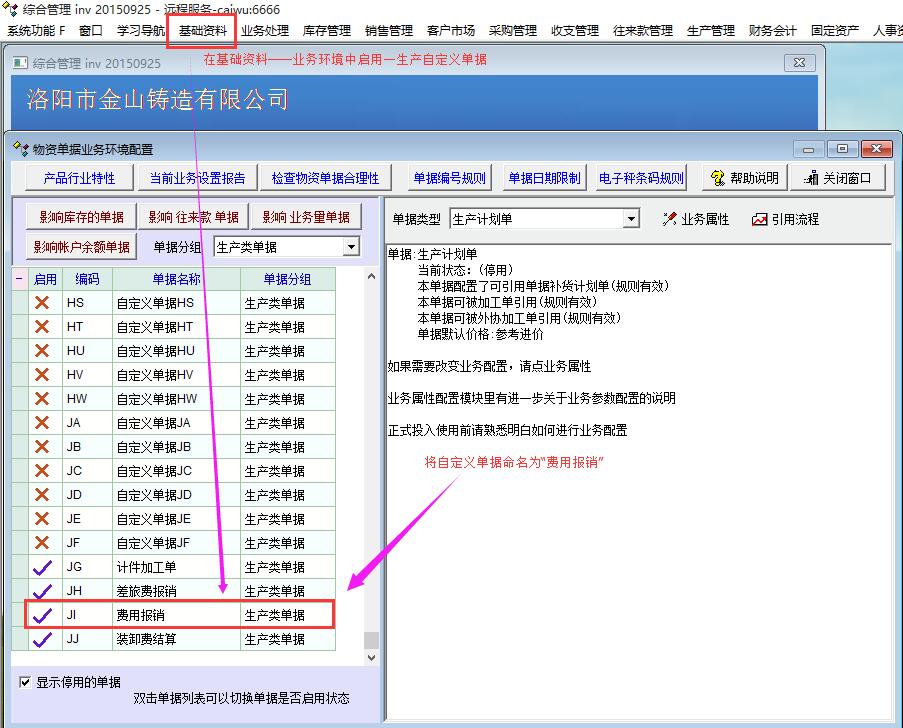Click the list's scroll down arrow
903x728 pixels.
coord(371,657)
